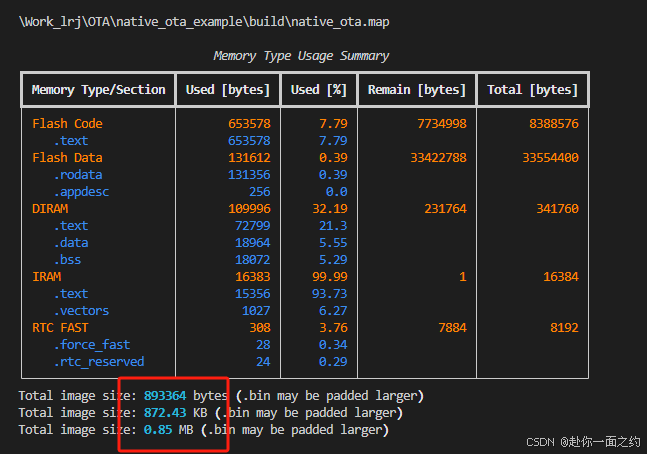Click the .force_fast section label
The height and width of the screenshot is (454, 647).
pyautogui.click(x=92, y=345)
